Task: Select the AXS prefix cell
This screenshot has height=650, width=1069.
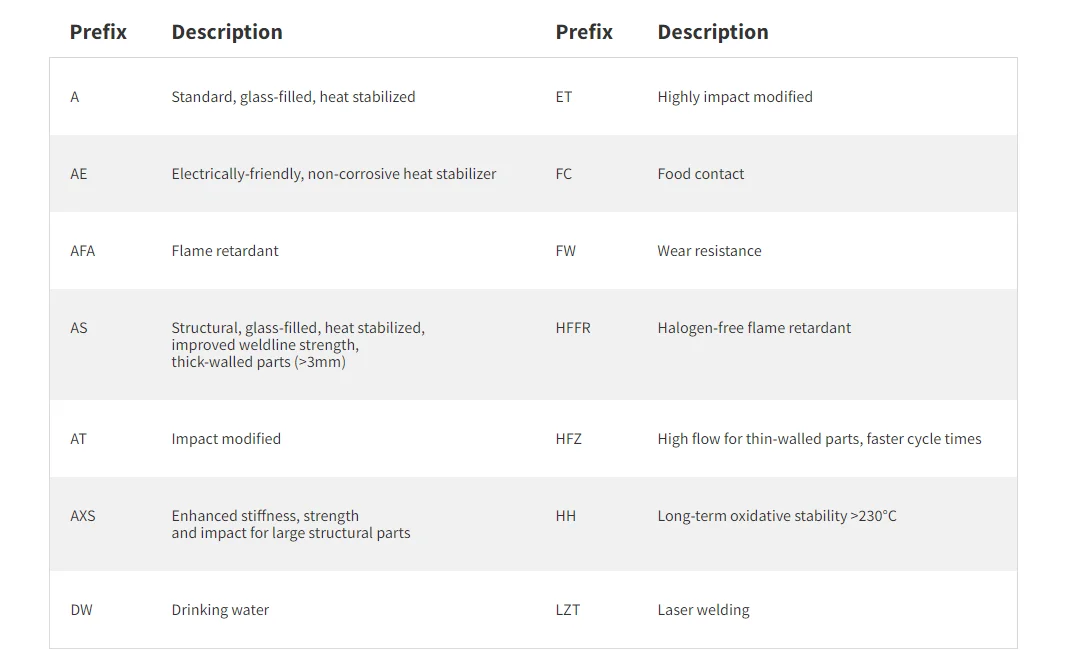Action: click(x=83, y=516)
